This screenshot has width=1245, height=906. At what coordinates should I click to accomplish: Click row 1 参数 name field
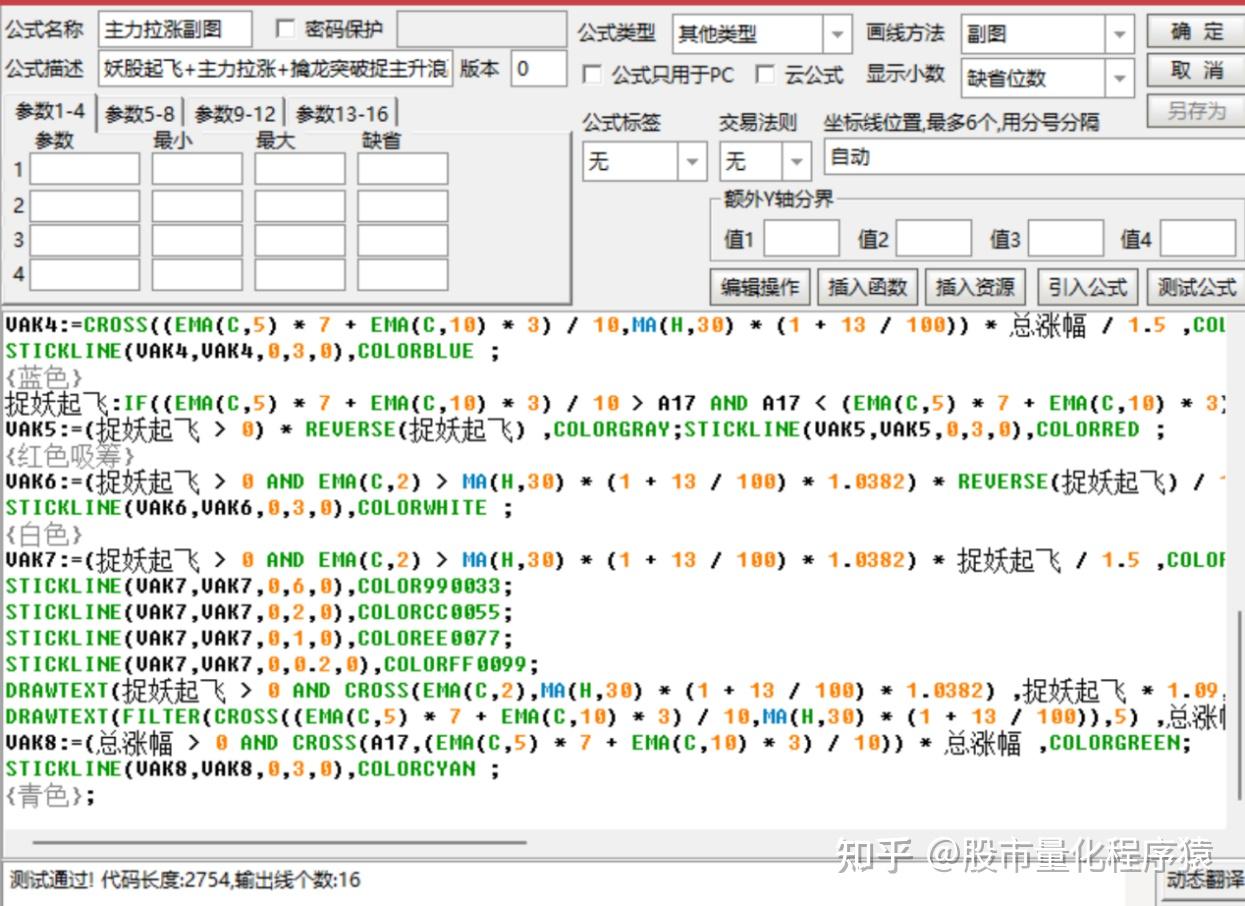[84, 169]
